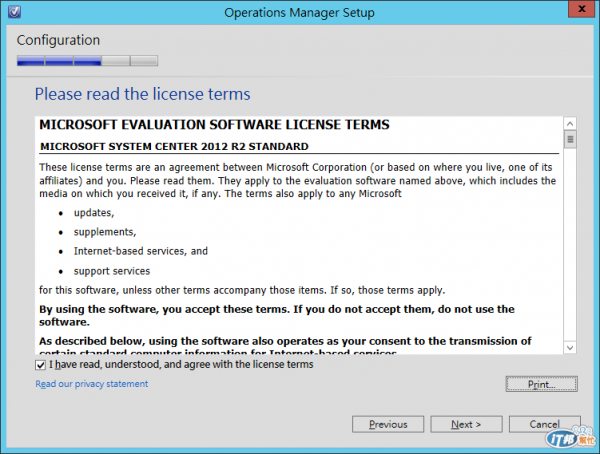Click the 'By using the software' bold paragraph
600x454 pixels.
(x=277, y=315)
